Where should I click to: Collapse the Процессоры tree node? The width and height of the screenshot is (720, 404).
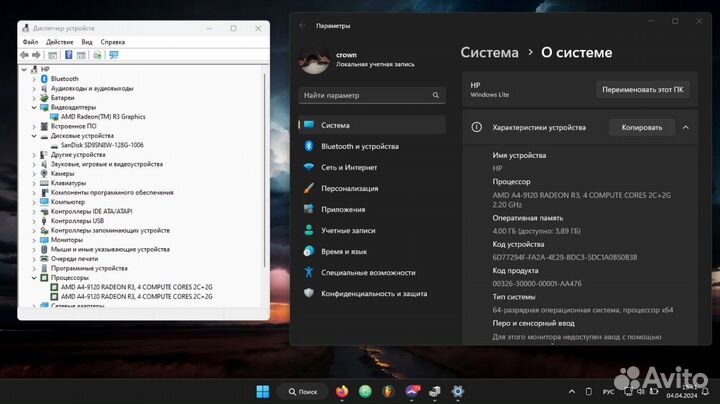(x=34, y=277)
